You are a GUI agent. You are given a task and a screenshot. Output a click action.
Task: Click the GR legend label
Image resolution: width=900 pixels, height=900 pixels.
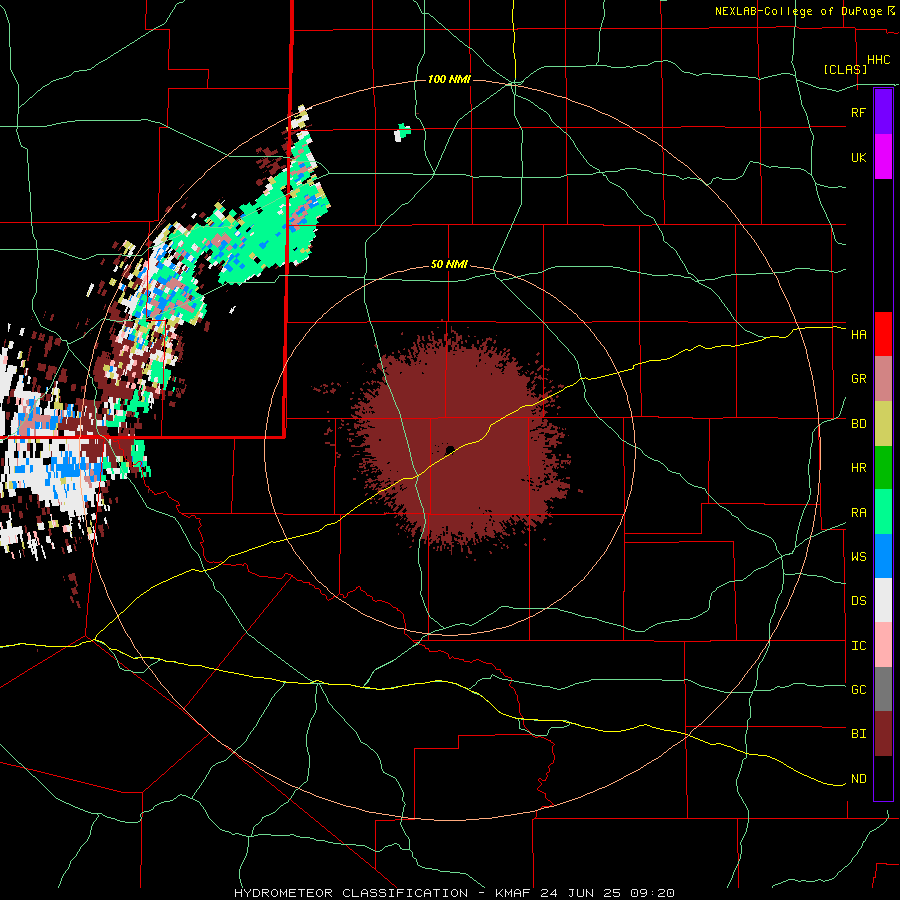coord(858,379)
